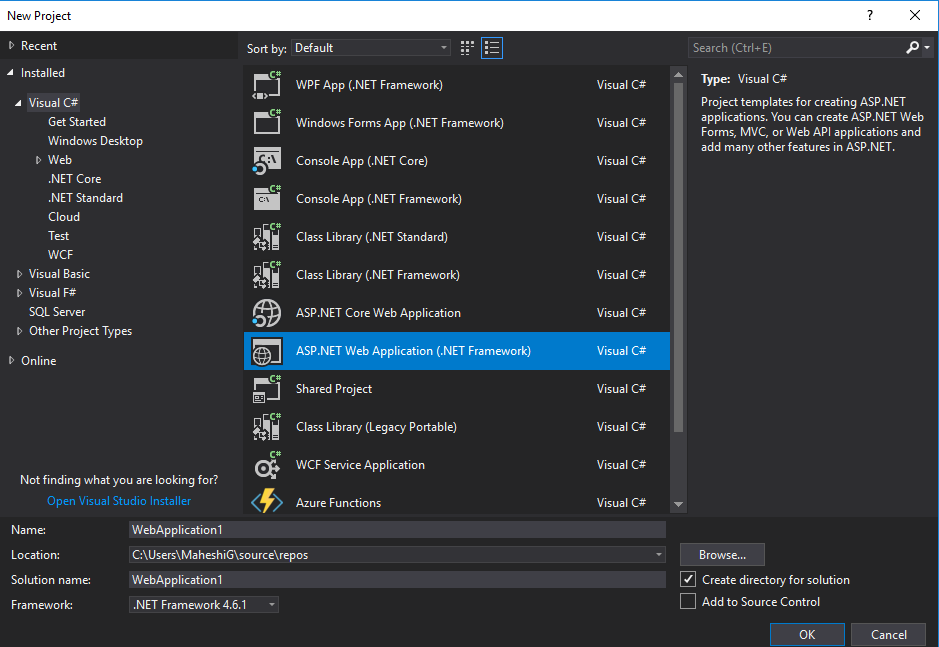The width and height of the screenshot is (939, 647).
Task: Click the Browse button
Action: click(x=722, y=554)
